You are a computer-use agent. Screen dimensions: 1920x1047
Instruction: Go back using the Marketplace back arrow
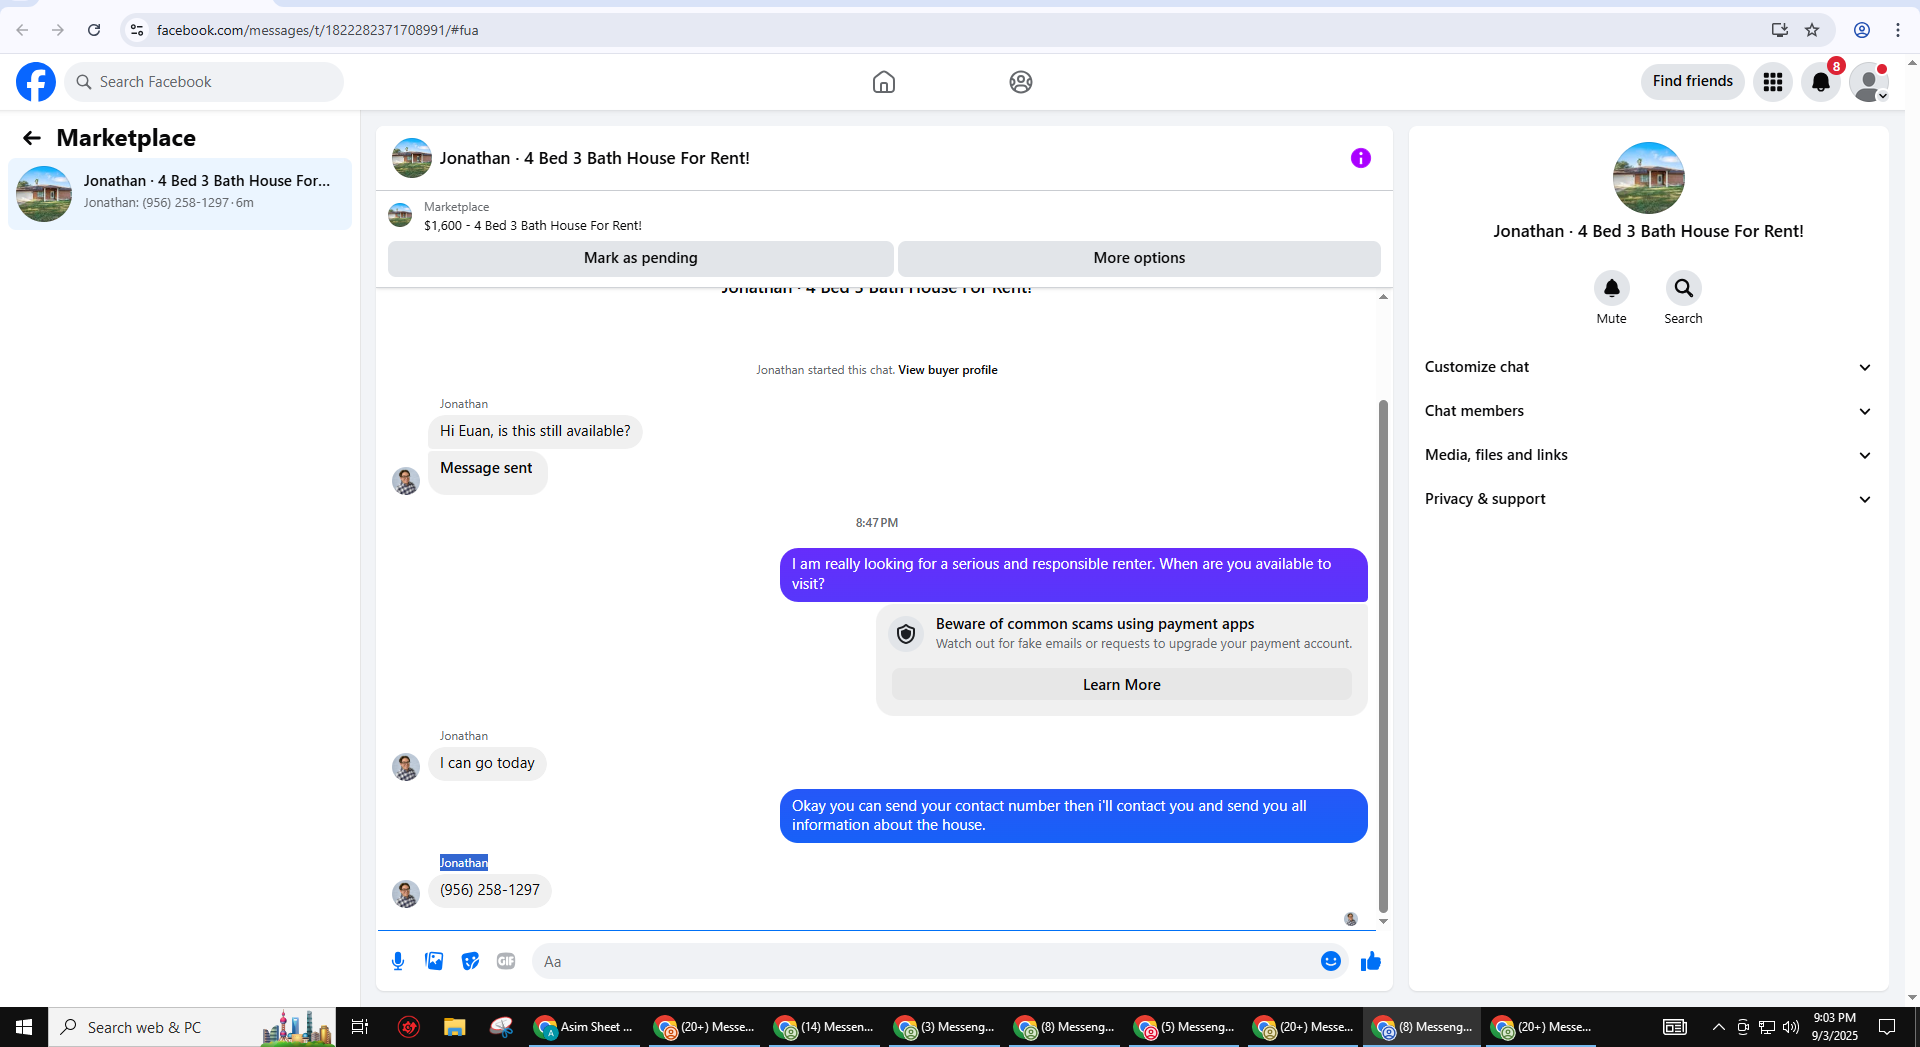pos(32,138)
